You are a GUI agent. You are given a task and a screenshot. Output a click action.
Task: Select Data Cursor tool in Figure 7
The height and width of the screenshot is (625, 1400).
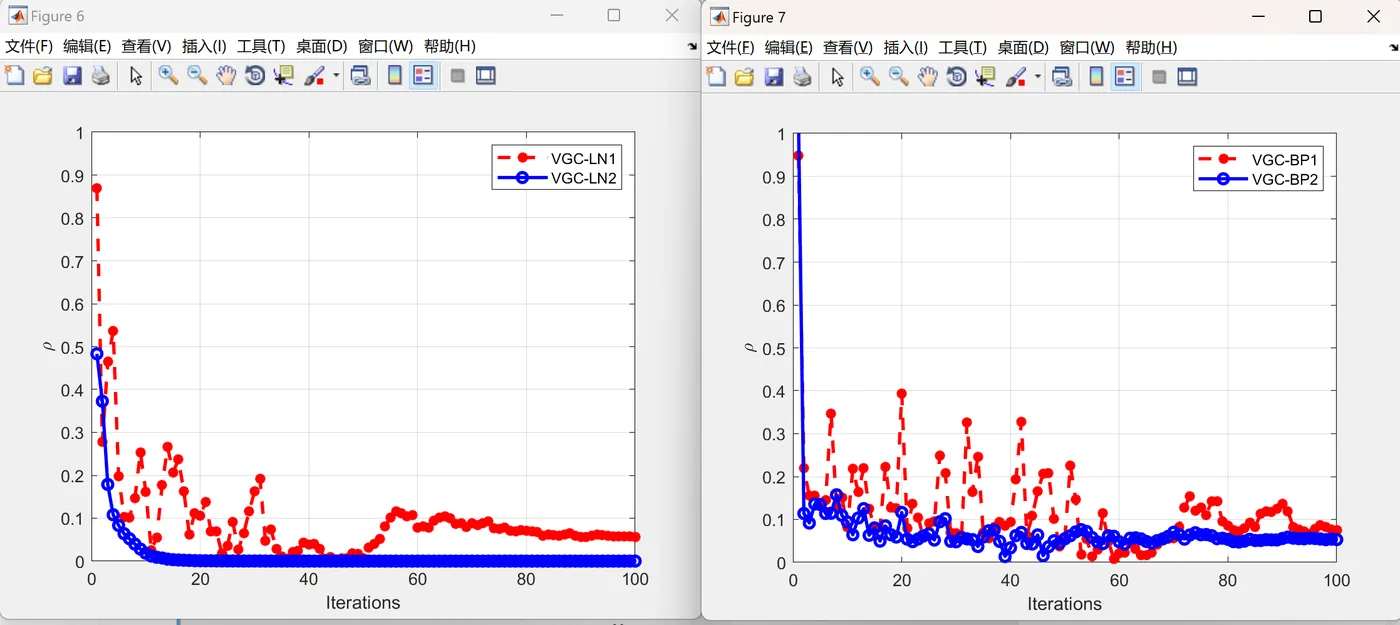pyautogui.click(x=986, y=76)
